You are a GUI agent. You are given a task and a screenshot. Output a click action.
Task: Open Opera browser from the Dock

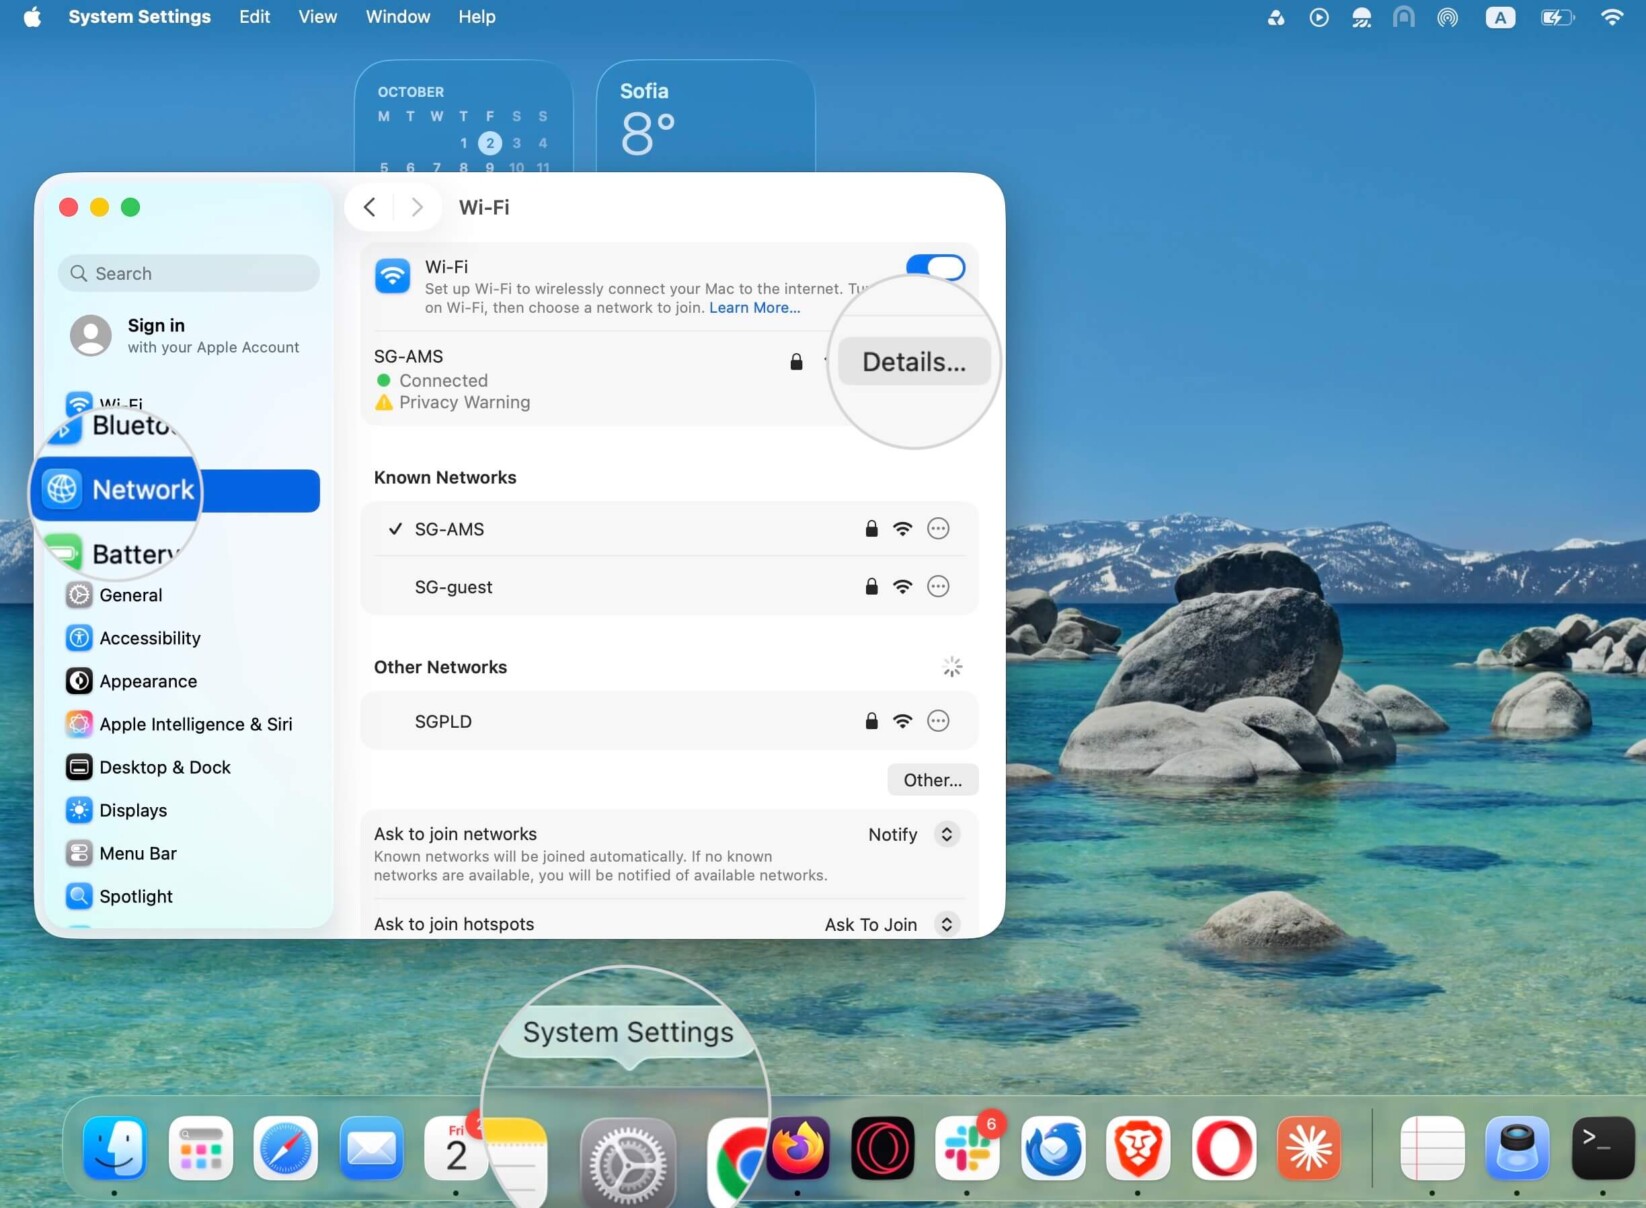pyautogui.click(x=1223, y=1148)
